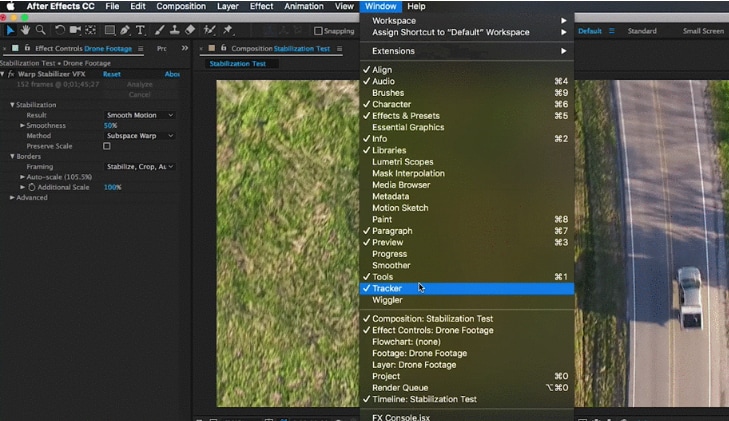Expand the Smoothness property
Image resolution: width=729 pixels, height=421 pixels.
[22, 125]
